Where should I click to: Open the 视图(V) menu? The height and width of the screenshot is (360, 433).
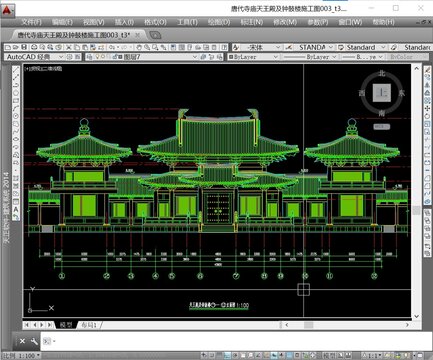[x=94, y=22]
